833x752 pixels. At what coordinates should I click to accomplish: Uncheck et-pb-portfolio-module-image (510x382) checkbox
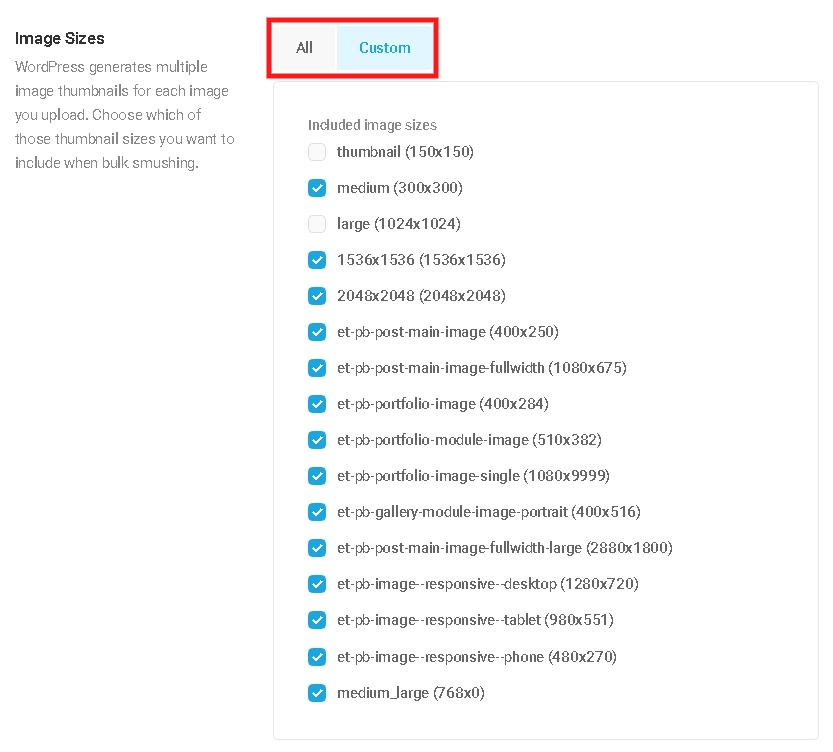tap(317, 440)
